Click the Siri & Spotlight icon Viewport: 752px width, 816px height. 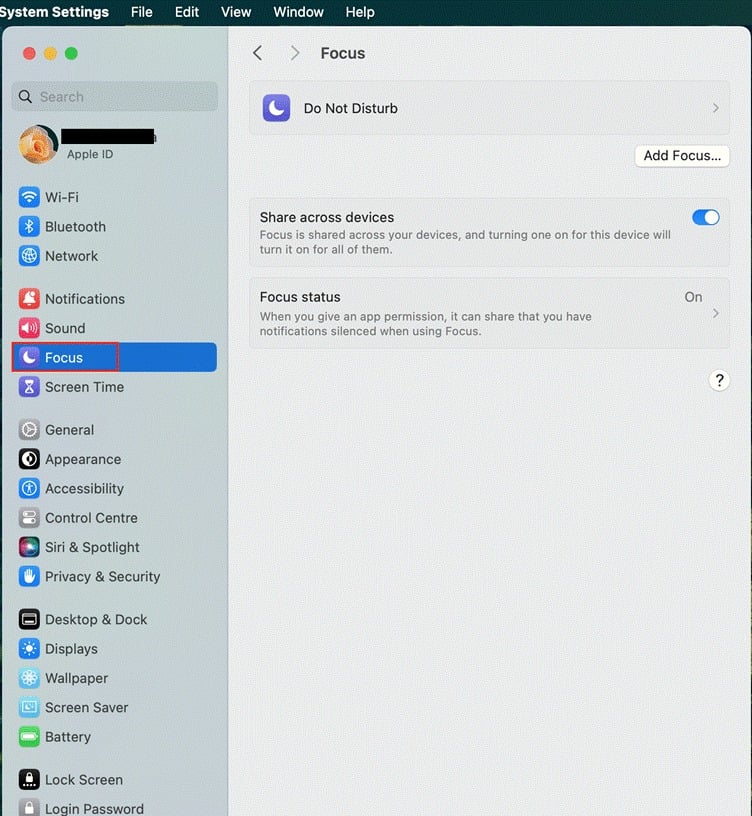[x=29, y=547]
